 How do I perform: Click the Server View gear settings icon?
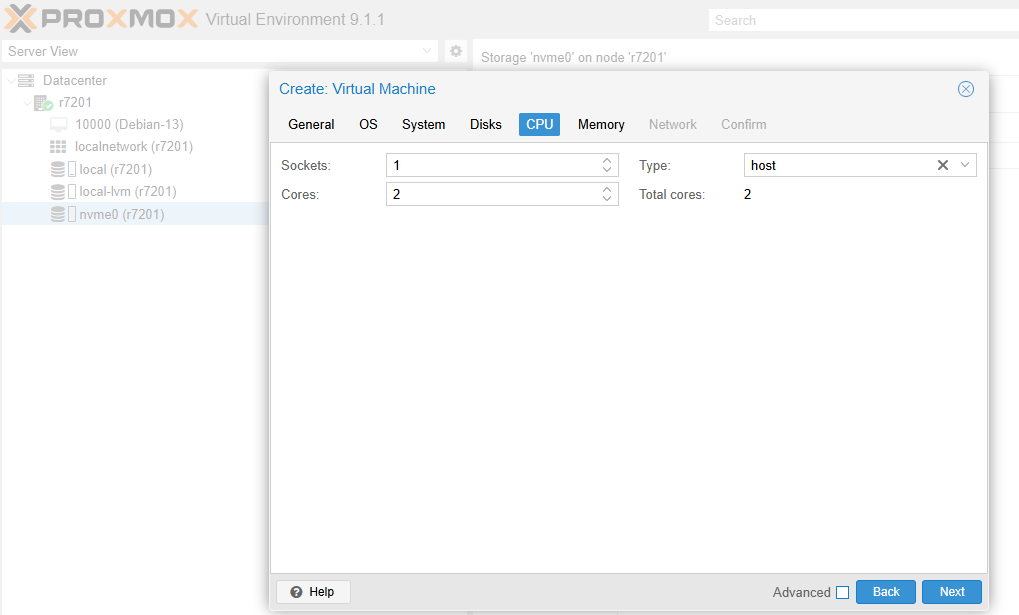pos(455,51)
